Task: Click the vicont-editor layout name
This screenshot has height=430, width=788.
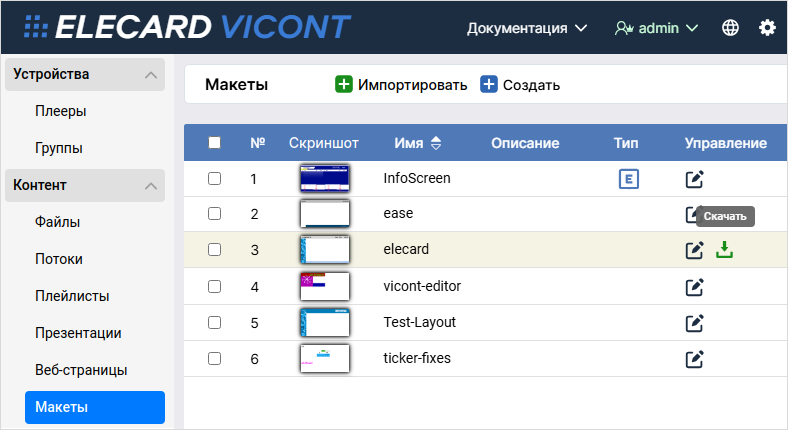Action: 422,286
